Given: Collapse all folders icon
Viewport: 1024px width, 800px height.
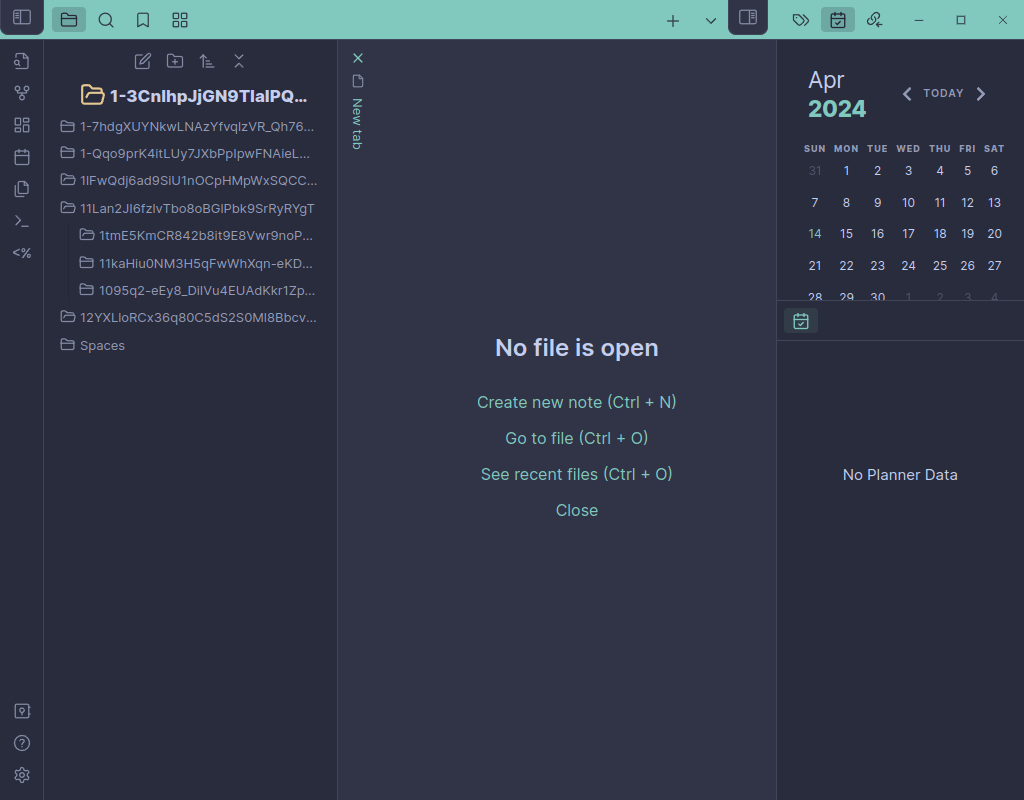Looking at the screenshot, I should click(238, 61).
